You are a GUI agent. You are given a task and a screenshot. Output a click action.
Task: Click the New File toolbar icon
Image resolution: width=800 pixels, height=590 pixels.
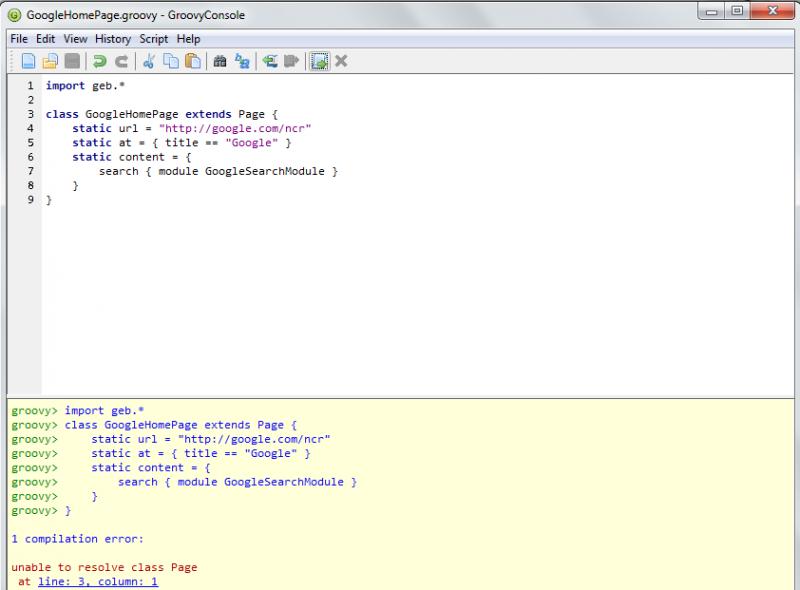[x=29, y=61]
